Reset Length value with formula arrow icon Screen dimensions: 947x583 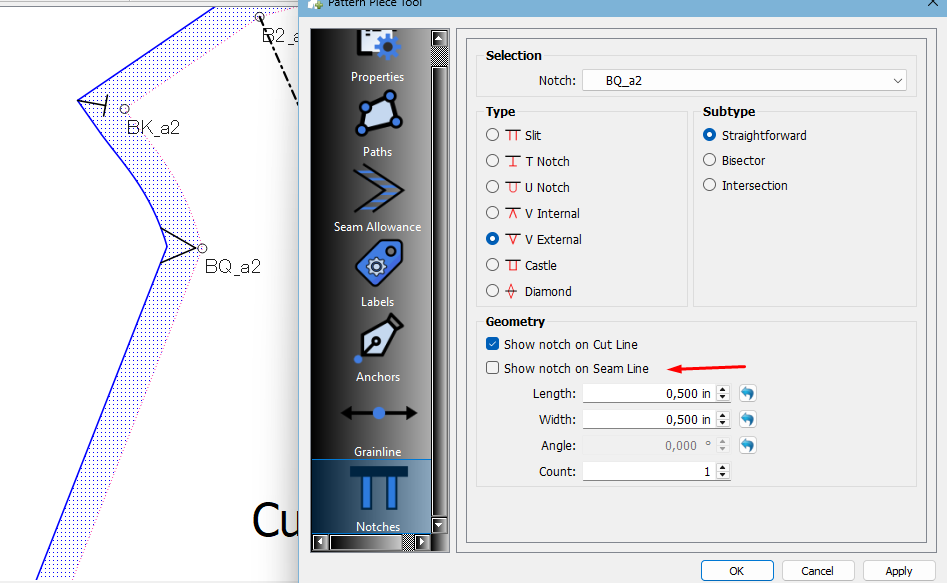[748, 394]
